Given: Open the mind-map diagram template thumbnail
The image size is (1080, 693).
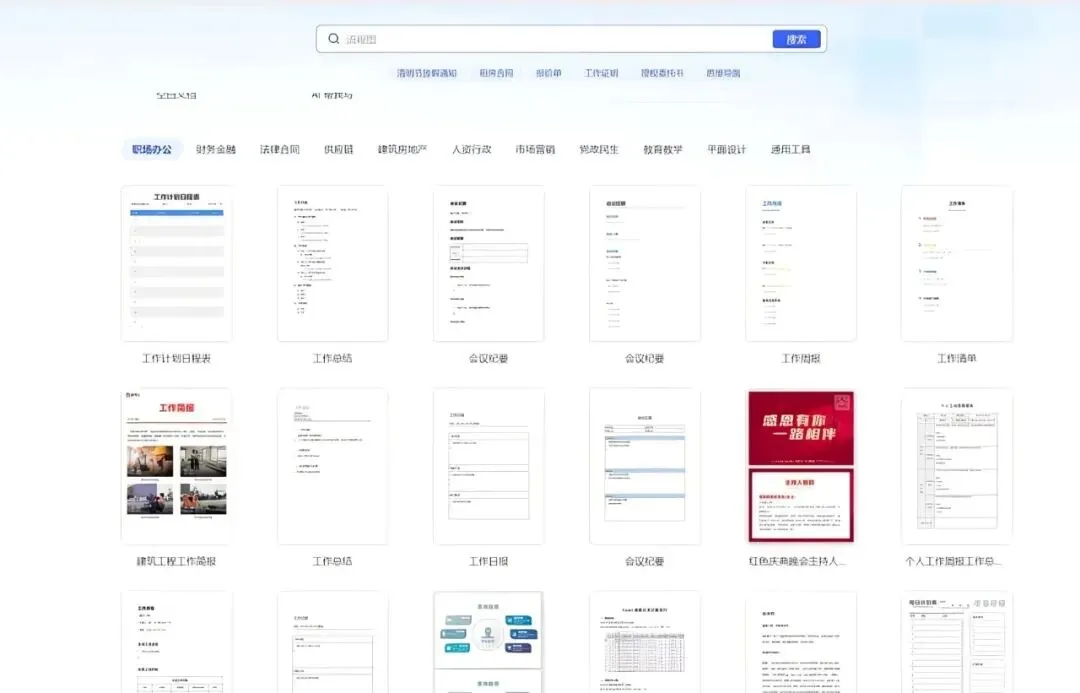Looking at the screenshot, I should point(488,642).
